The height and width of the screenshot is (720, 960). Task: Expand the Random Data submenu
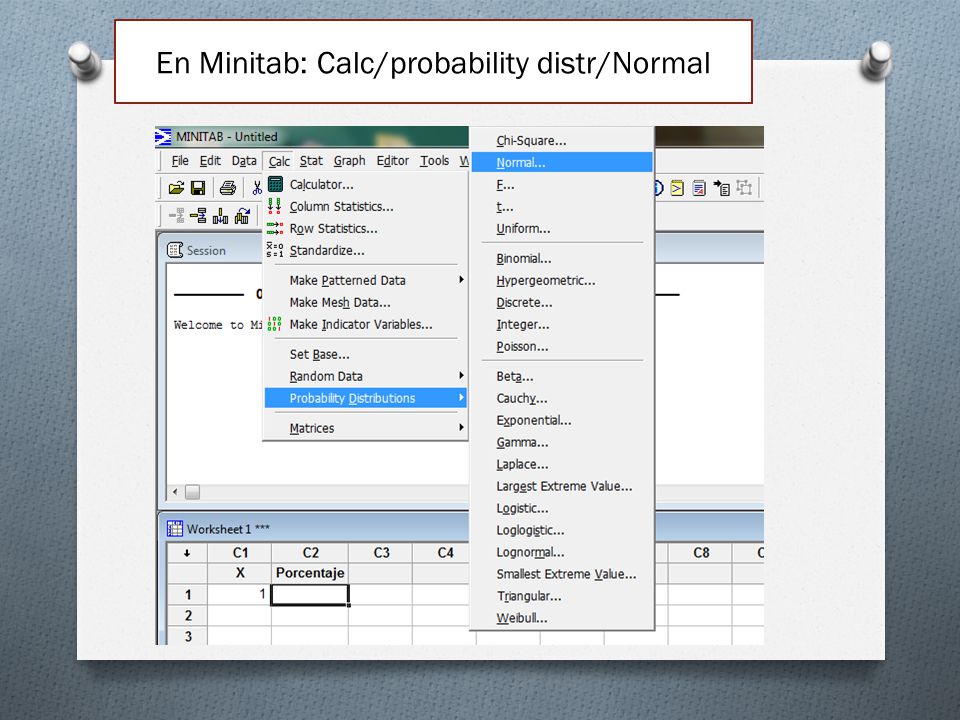click(x=366, y=377)
